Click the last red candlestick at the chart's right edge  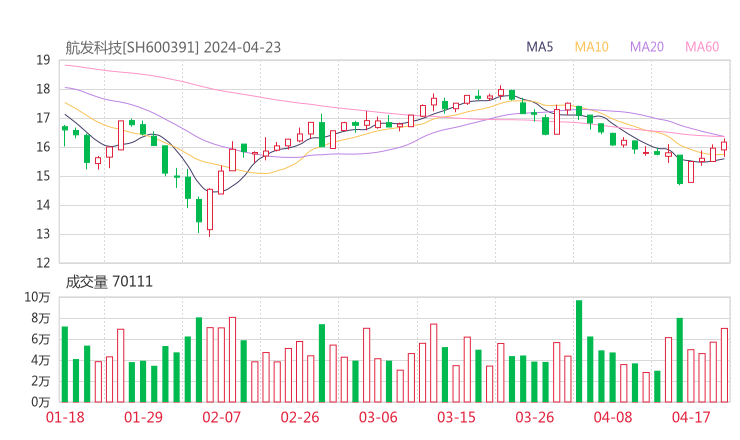724,146
